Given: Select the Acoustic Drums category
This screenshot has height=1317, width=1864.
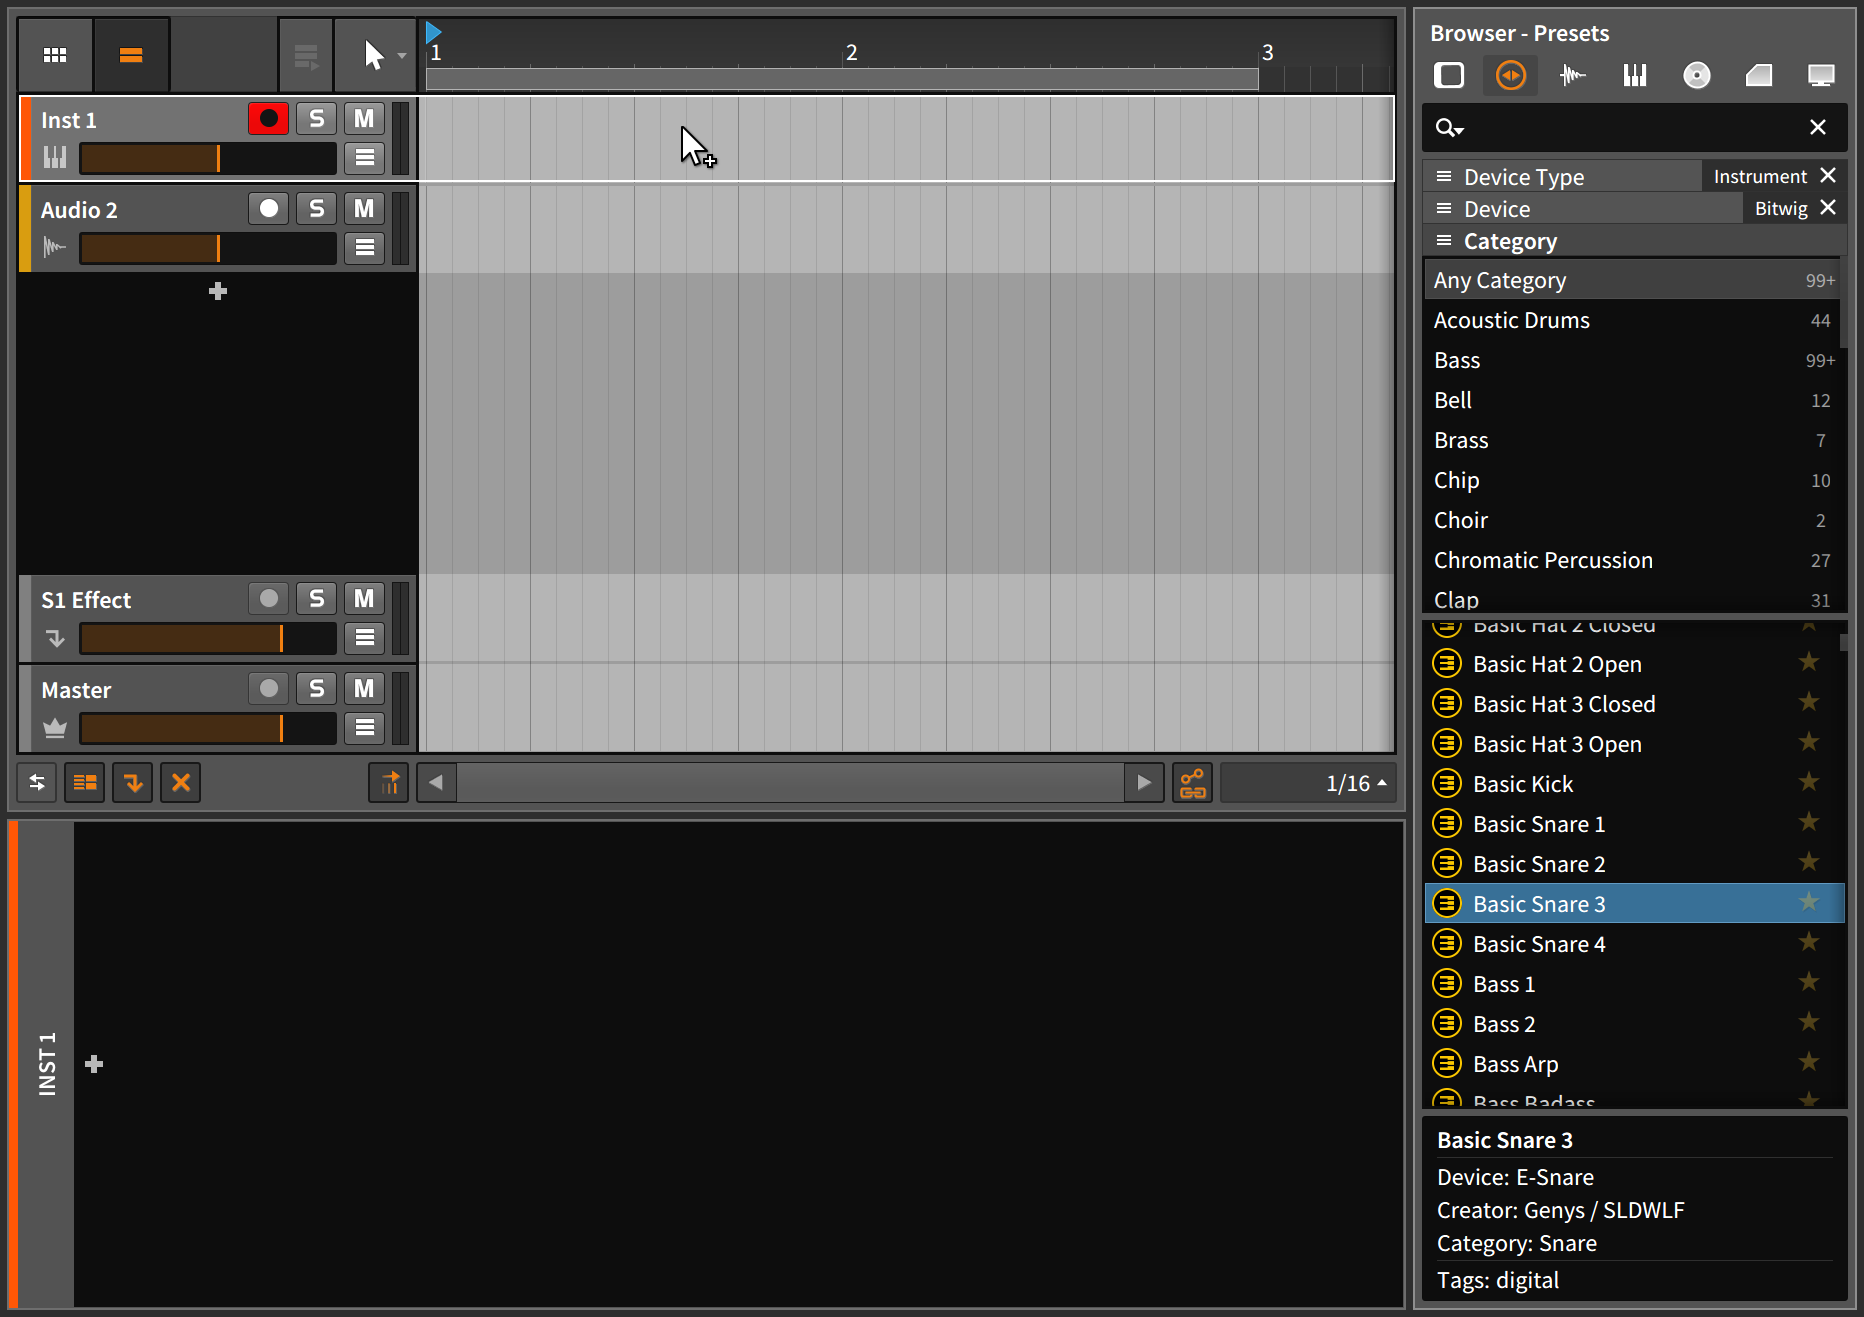Looking at the screenshot, I should 1511,320.
